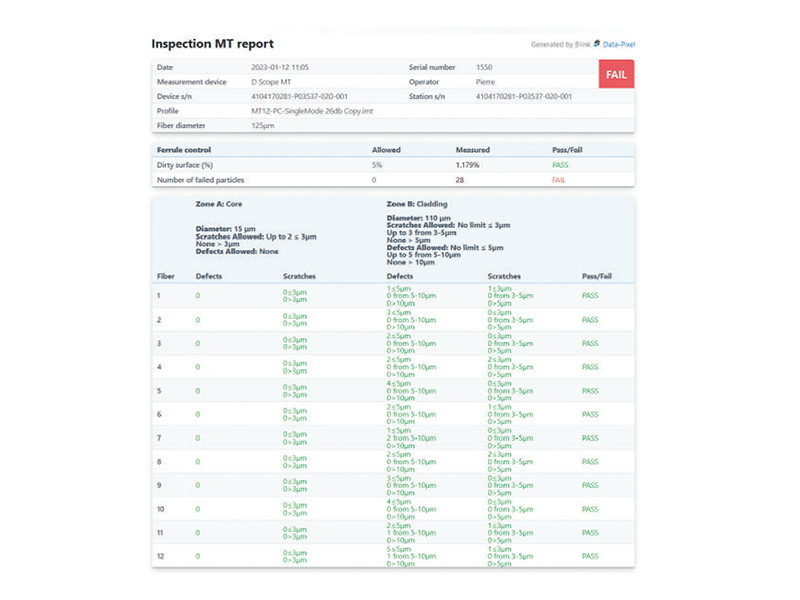Click the Inspection MT report title
800x600 pixels.
[x=212, y=44]
